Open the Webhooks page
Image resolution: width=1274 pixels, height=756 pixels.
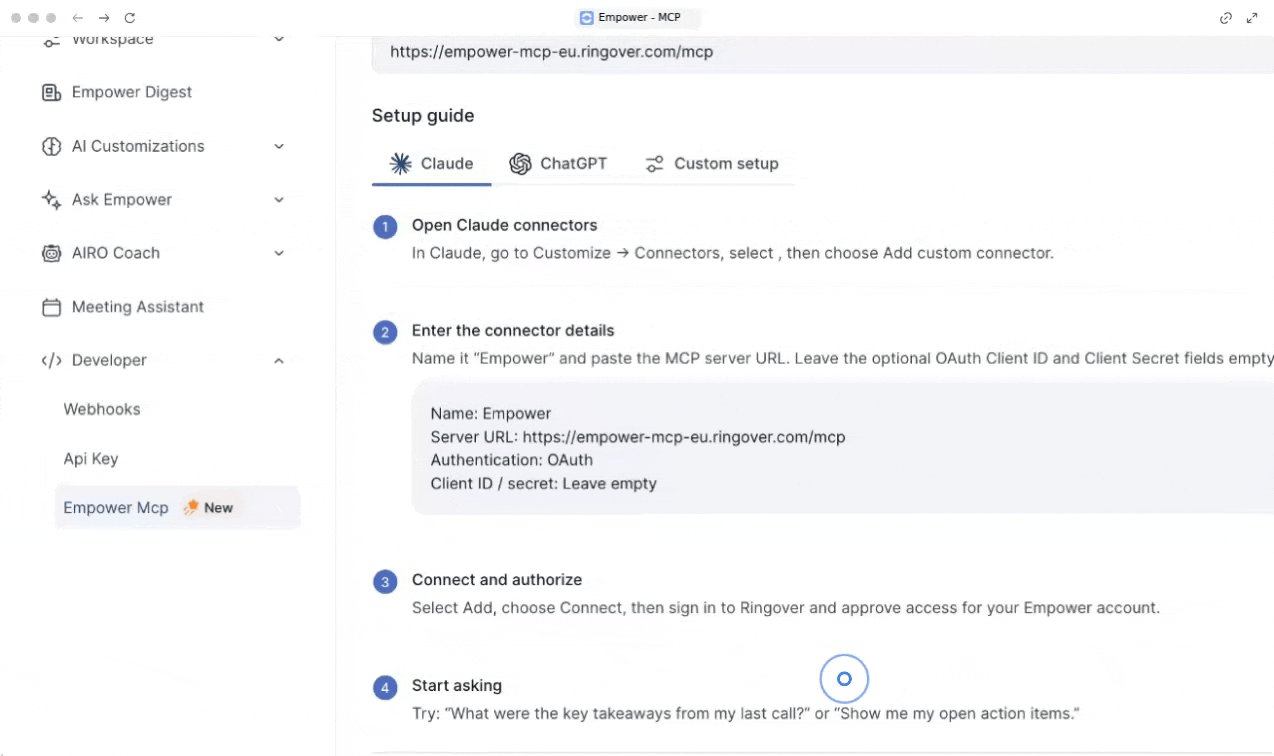[102, 409]
